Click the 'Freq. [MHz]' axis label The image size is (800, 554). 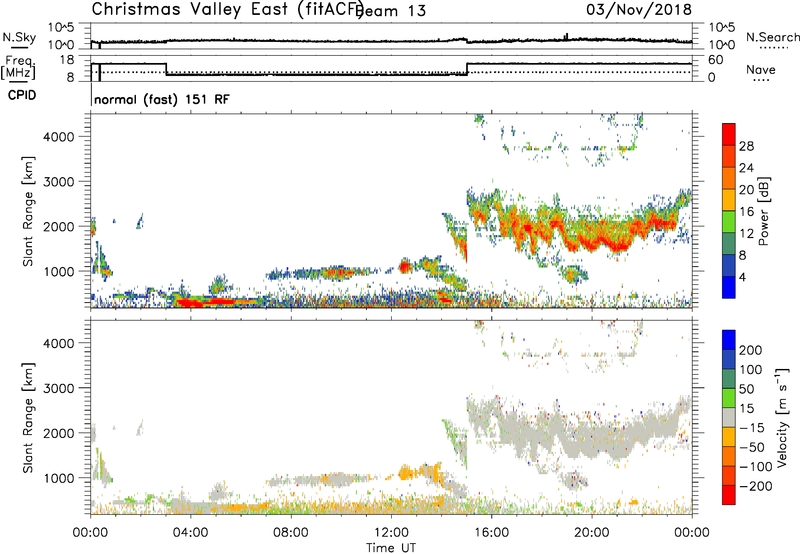pos(18,68)
